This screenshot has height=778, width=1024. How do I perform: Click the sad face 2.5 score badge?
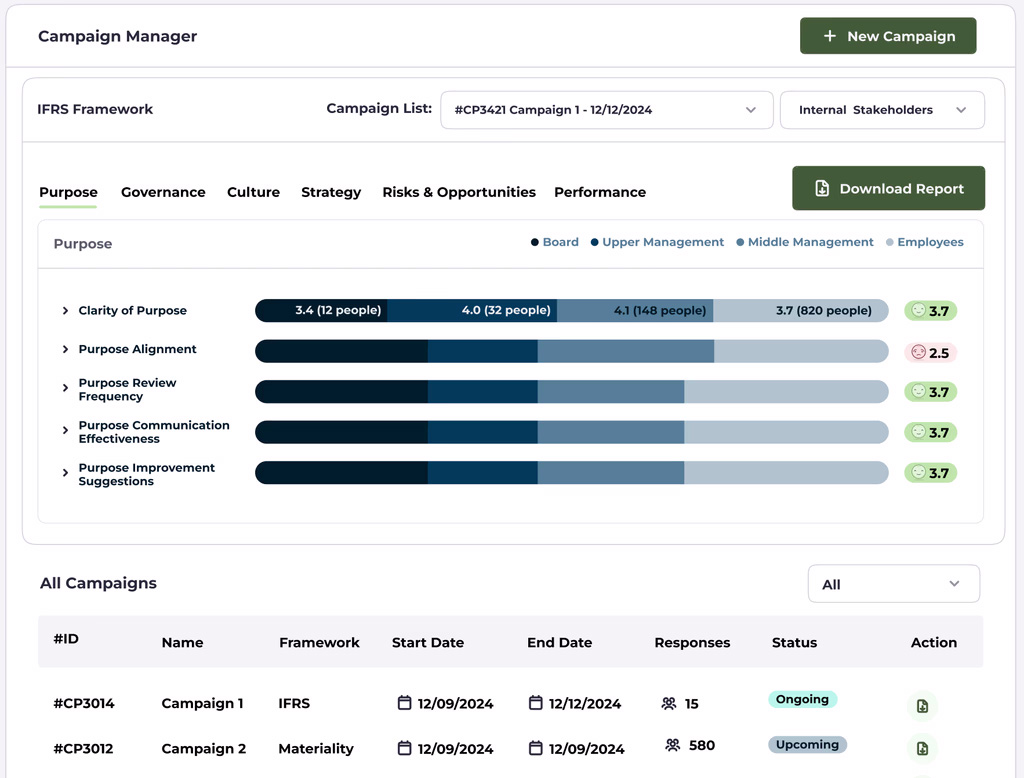930,353
